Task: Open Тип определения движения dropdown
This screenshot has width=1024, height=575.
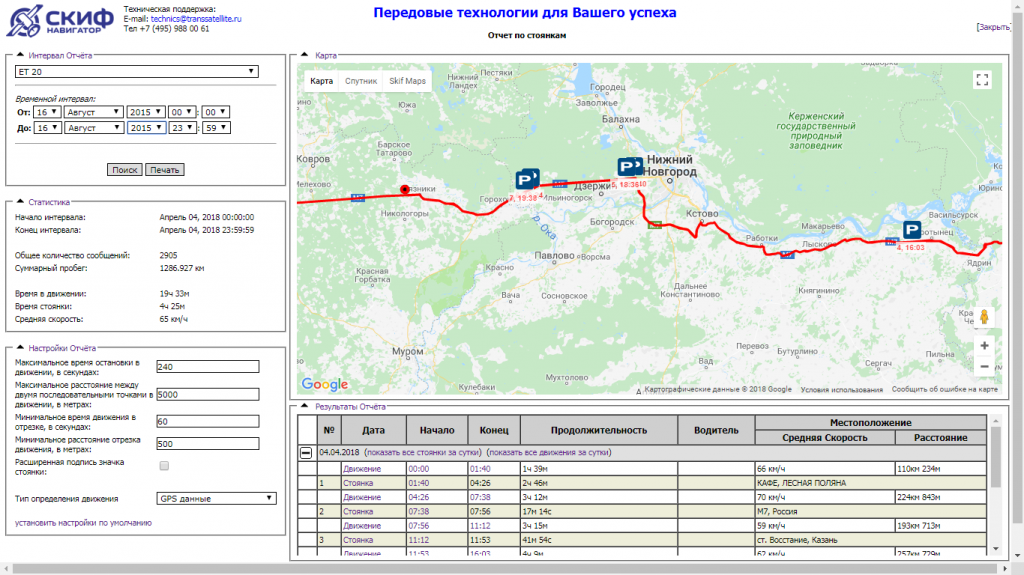Action: tap(216, 499)
